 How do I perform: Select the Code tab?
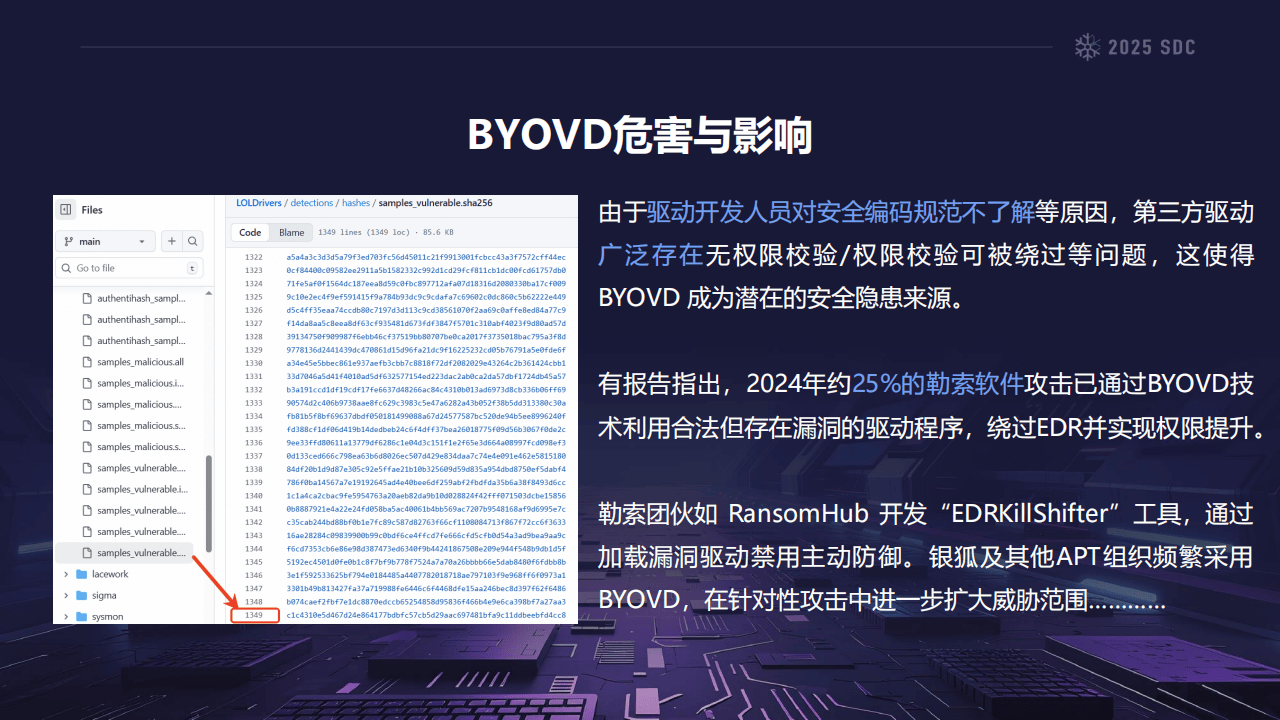point(250,232)
